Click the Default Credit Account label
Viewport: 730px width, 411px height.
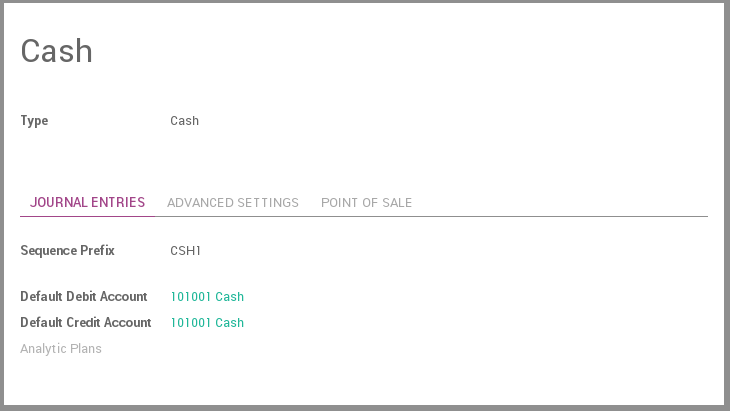pos(86,323)
